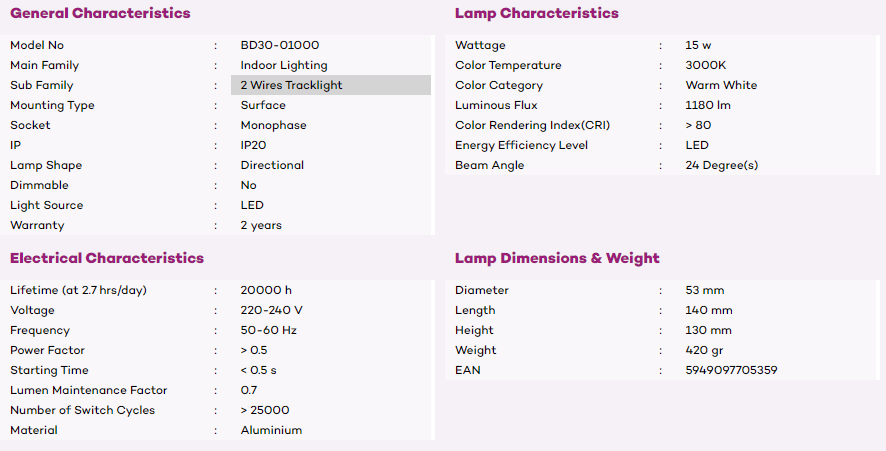This screenshot has width=886, height=451.
Task: Click the Lamp Dimensions & Weight heading
Action: point(557,258)
